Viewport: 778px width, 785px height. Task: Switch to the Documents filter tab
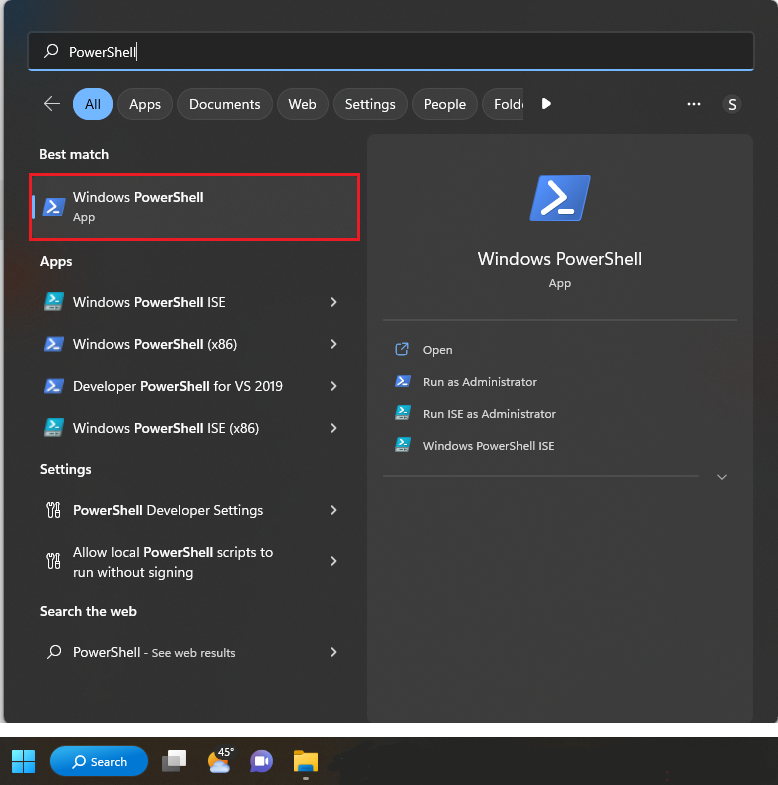tap(224, 104)
